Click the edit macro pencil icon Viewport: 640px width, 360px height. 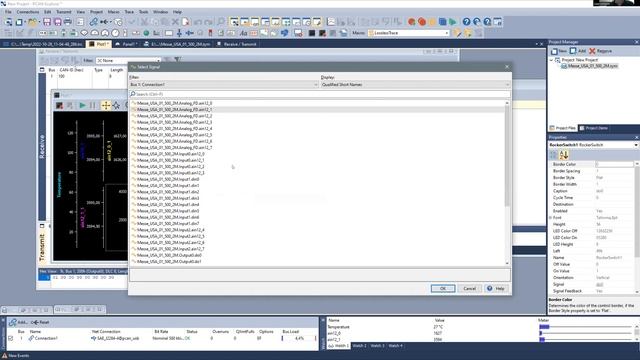pyautogui.click(x=457, y=33)
